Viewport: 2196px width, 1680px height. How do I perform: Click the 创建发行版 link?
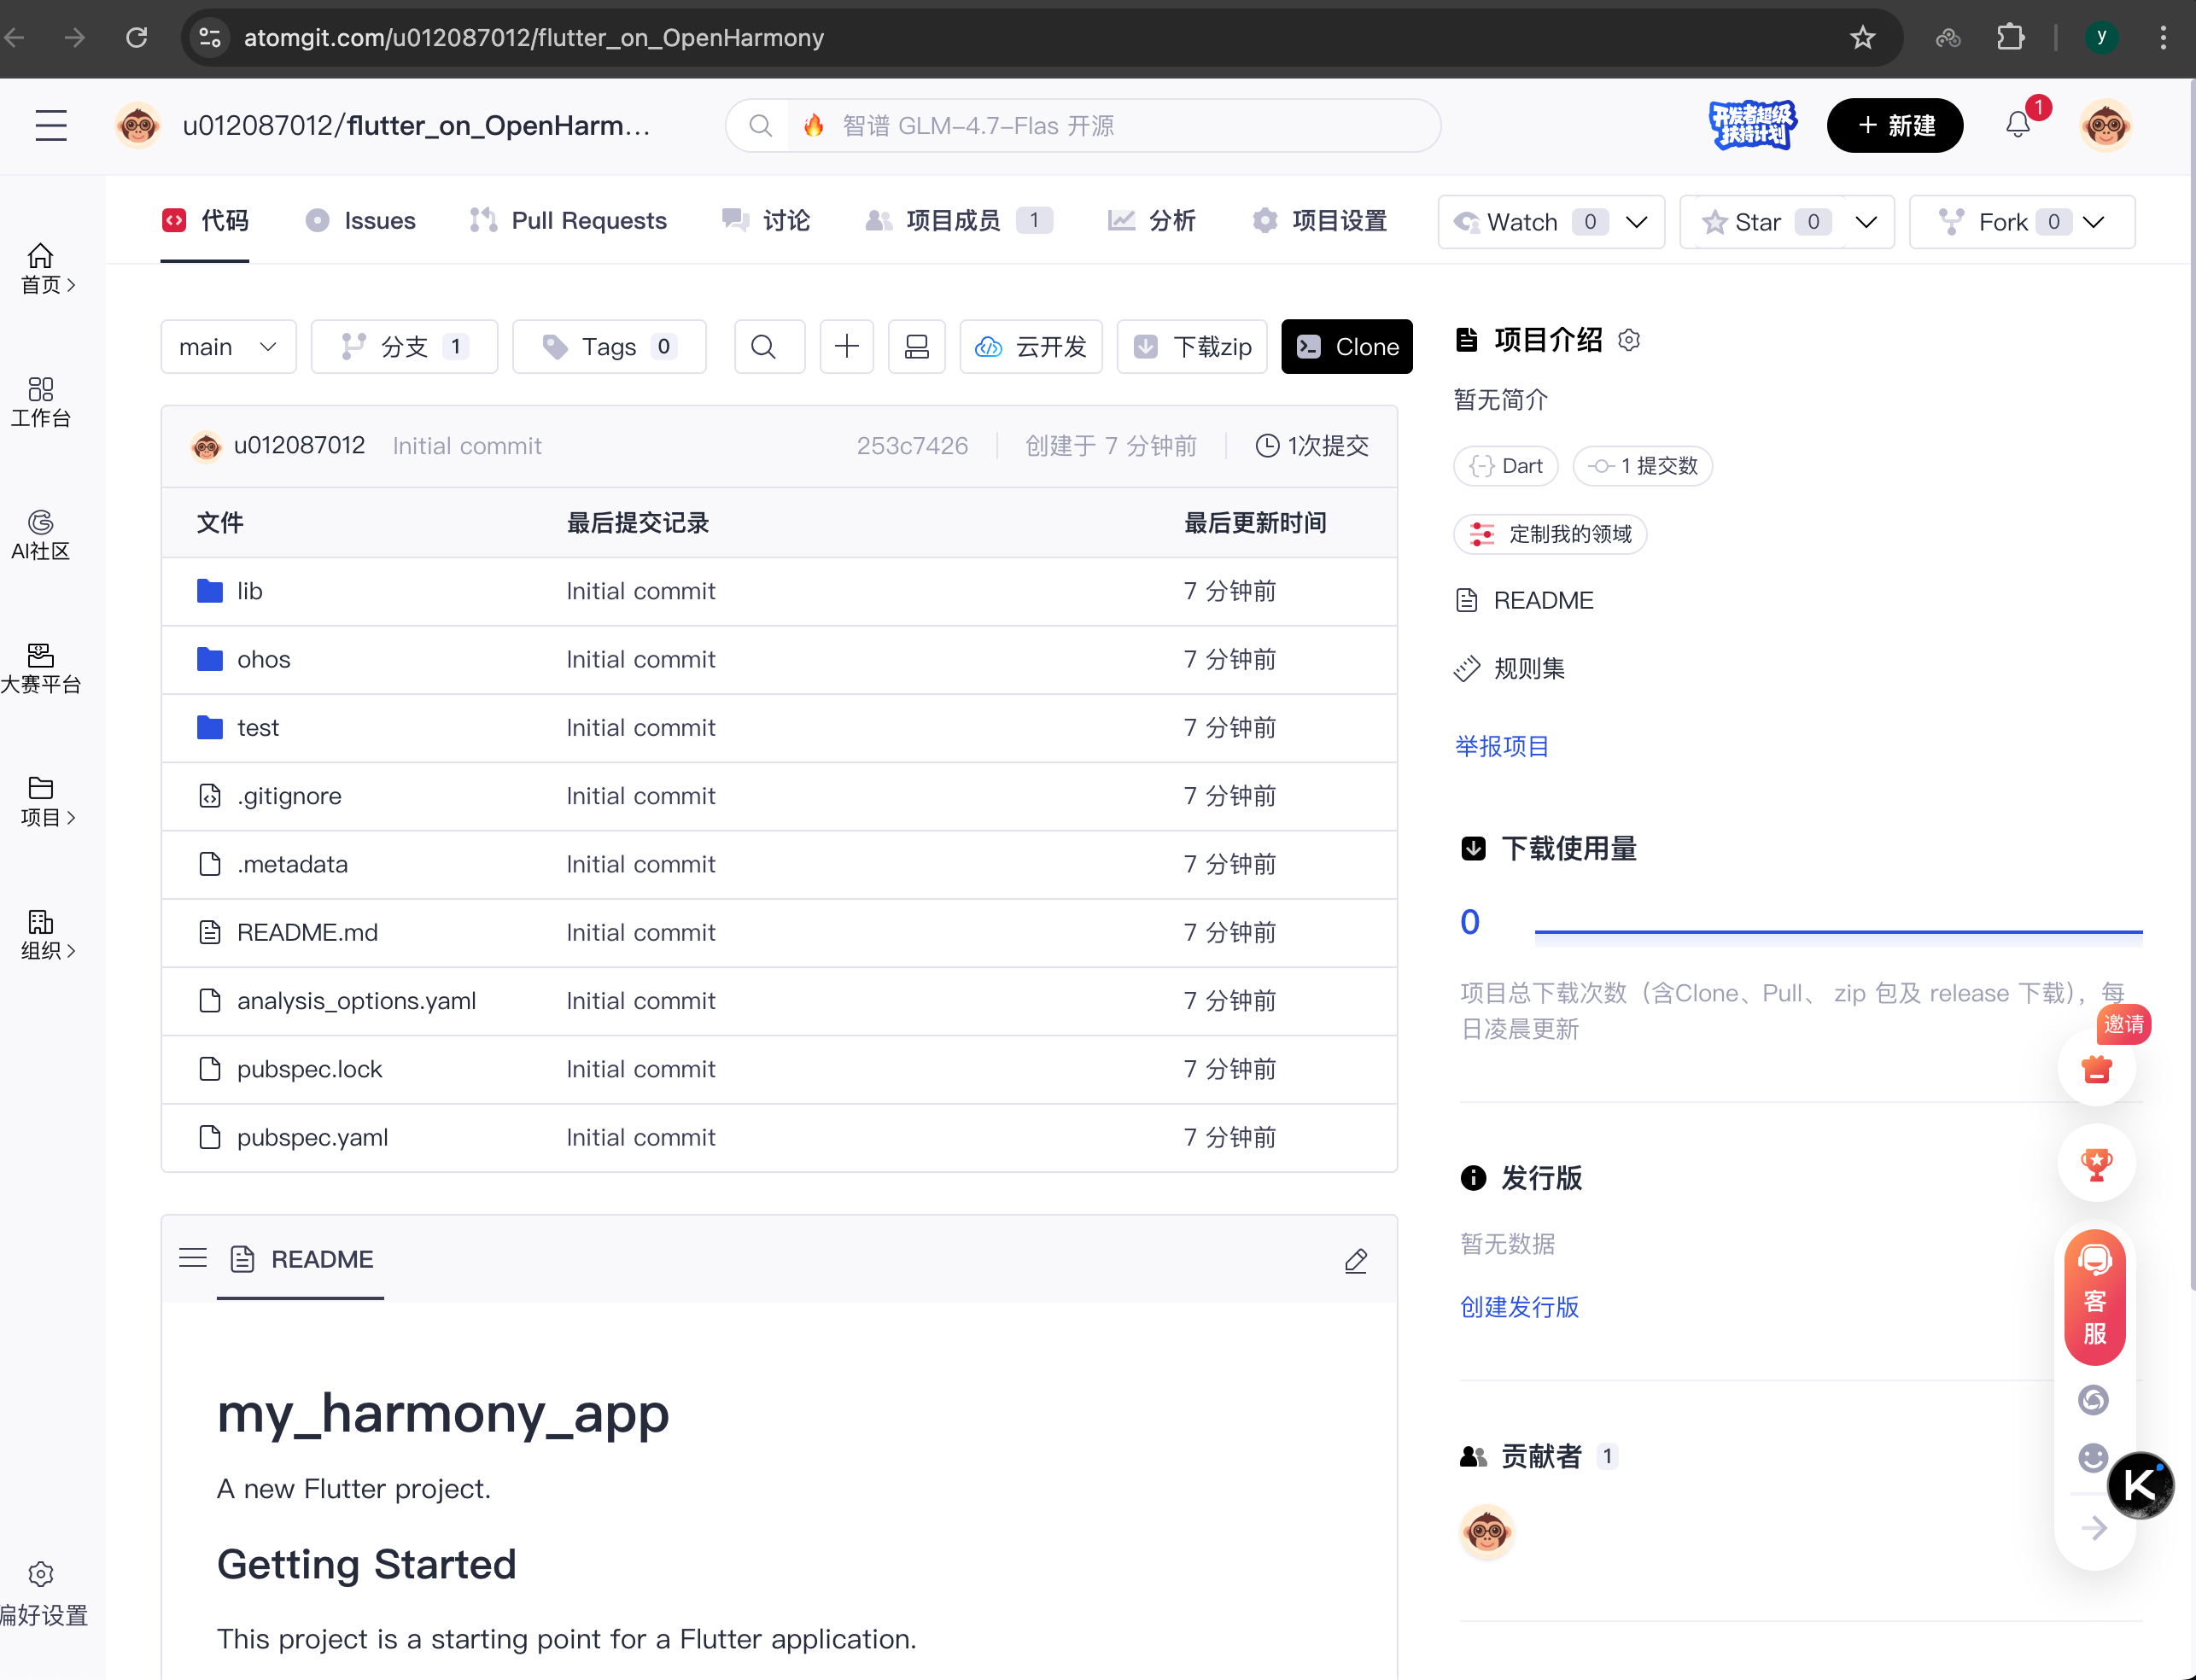[x=1520, y=1307]
